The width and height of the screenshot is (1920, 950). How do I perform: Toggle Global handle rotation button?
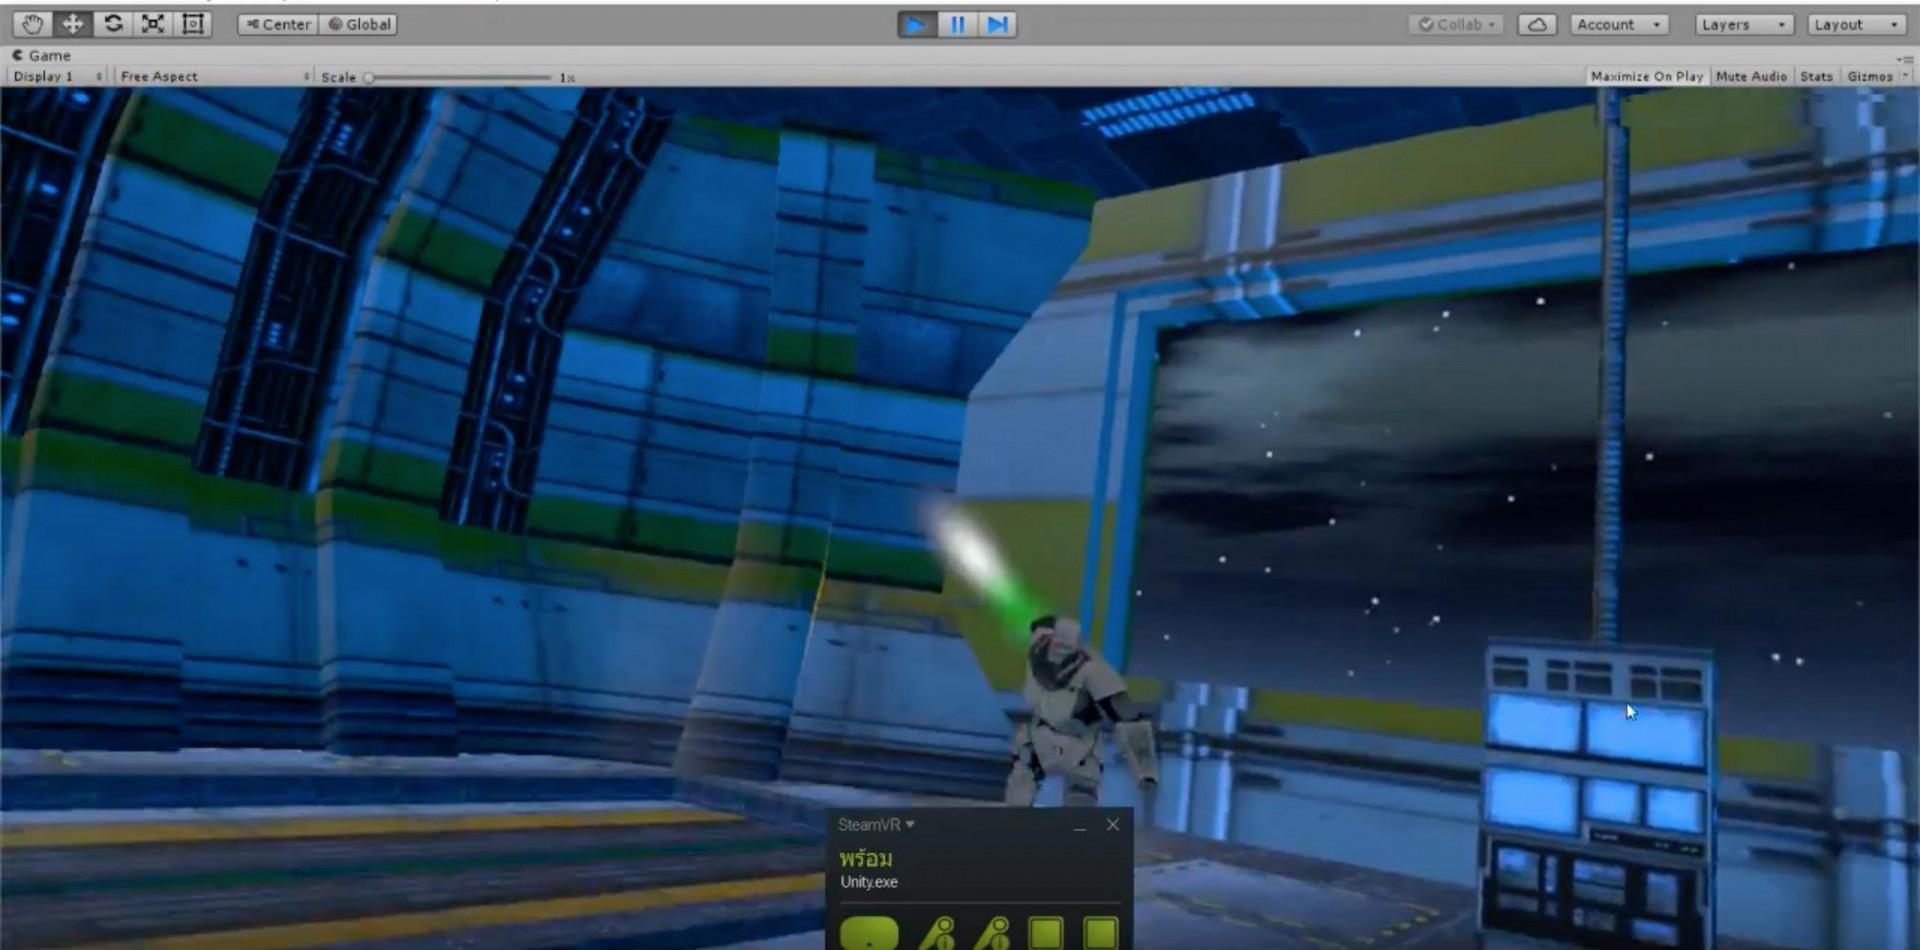(x=359, y=24)
